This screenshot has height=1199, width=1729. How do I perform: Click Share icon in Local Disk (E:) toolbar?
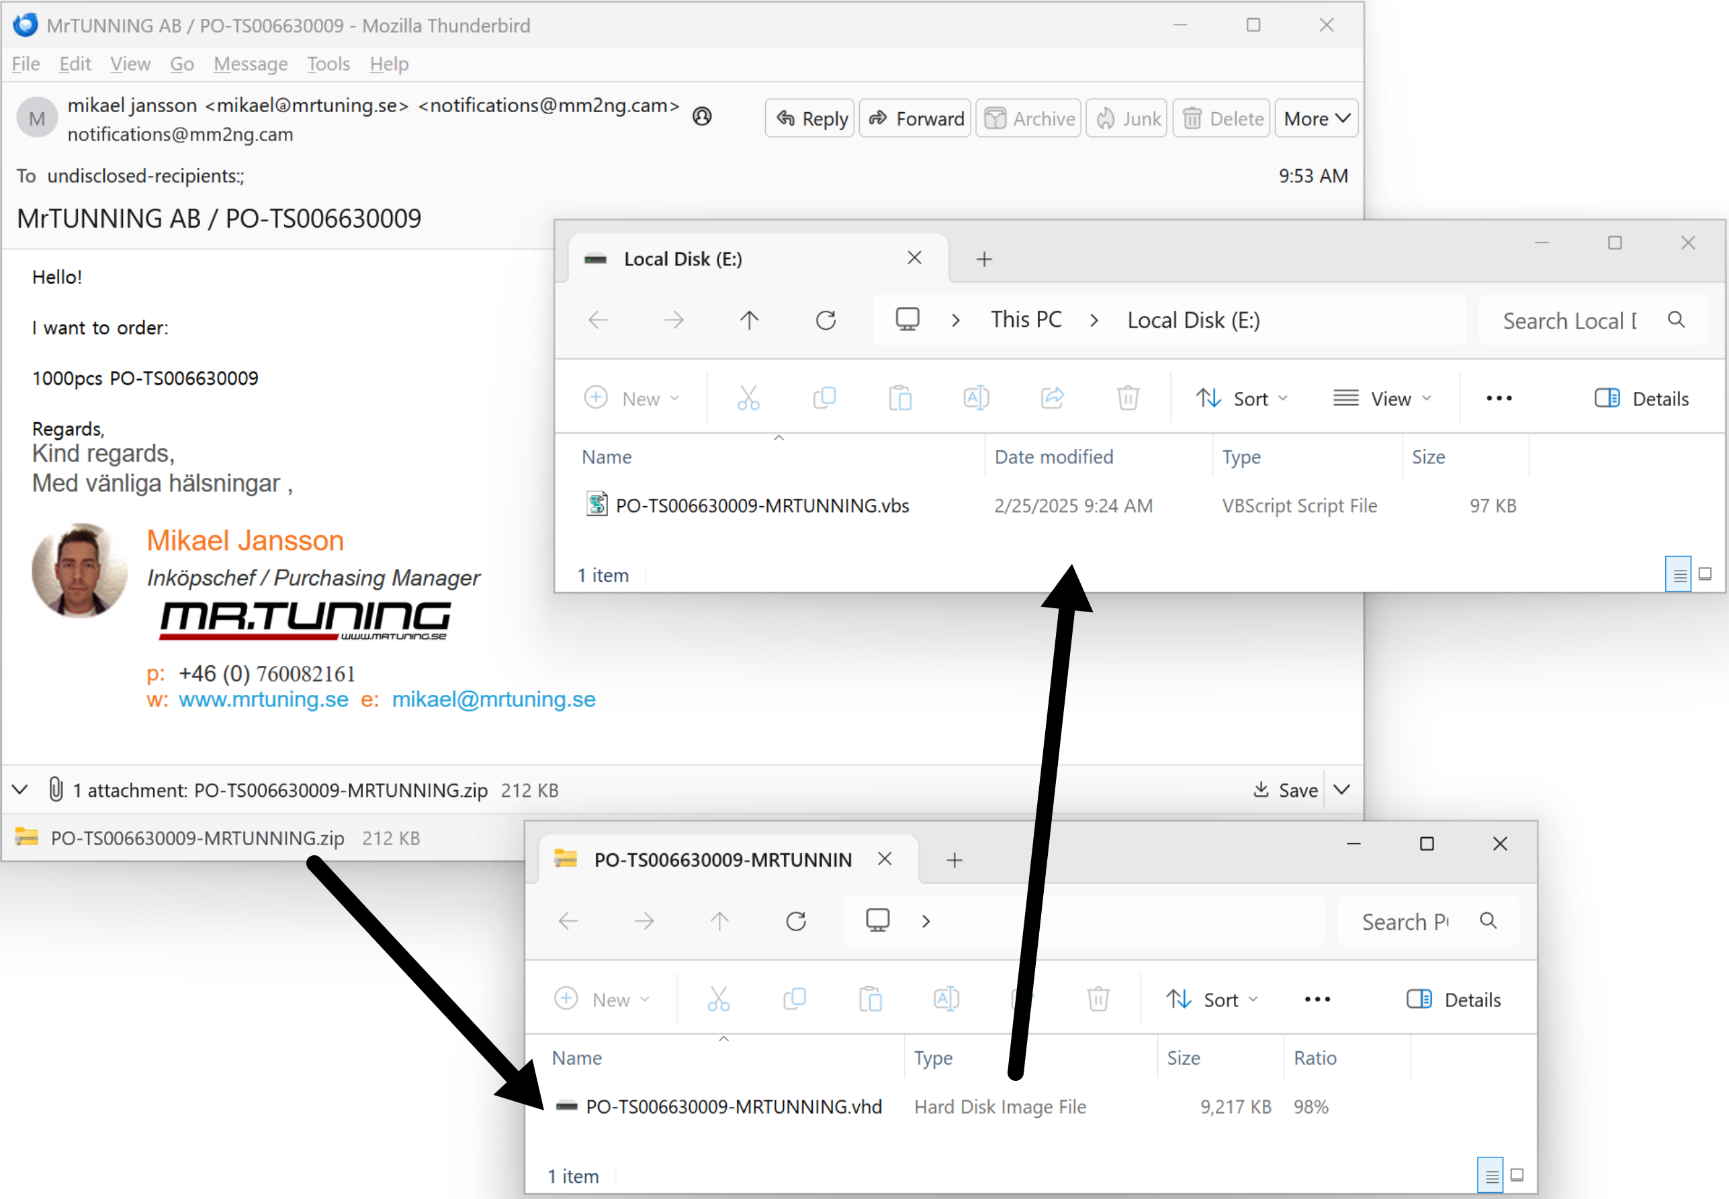coord(1052,398)
